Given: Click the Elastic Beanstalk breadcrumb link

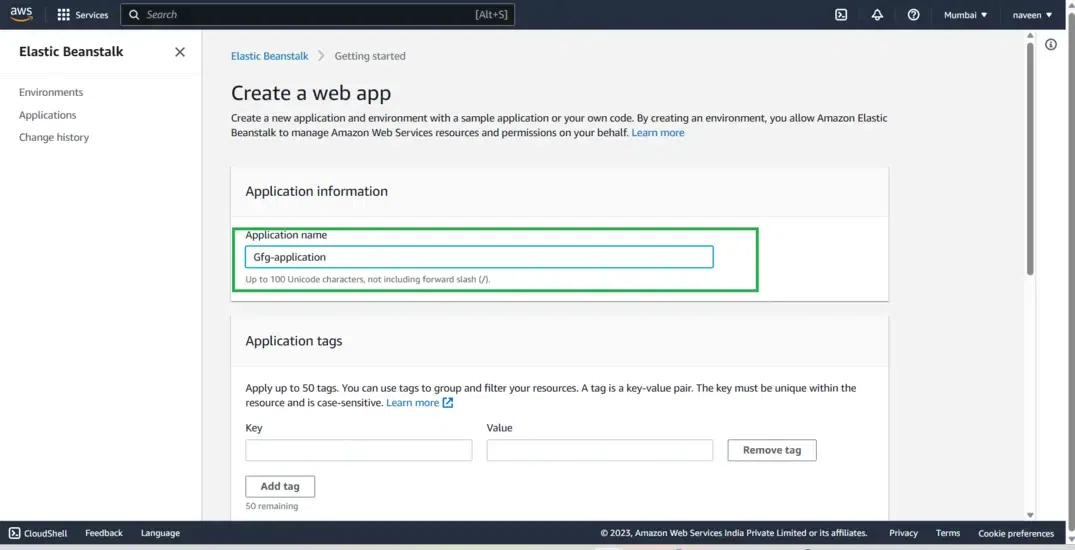Looking at the screenshot, I should [x=269, y=56].
